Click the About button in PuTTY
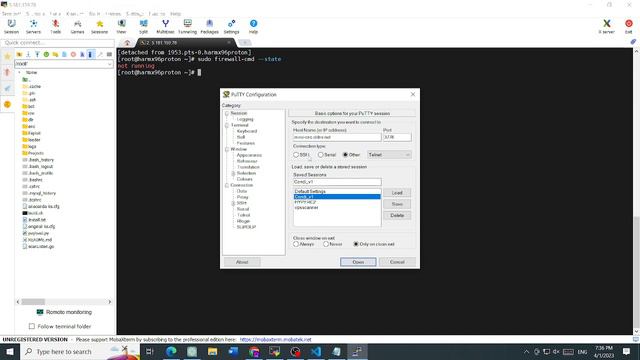This screenshot has width=640, height=360. (242, 262)
